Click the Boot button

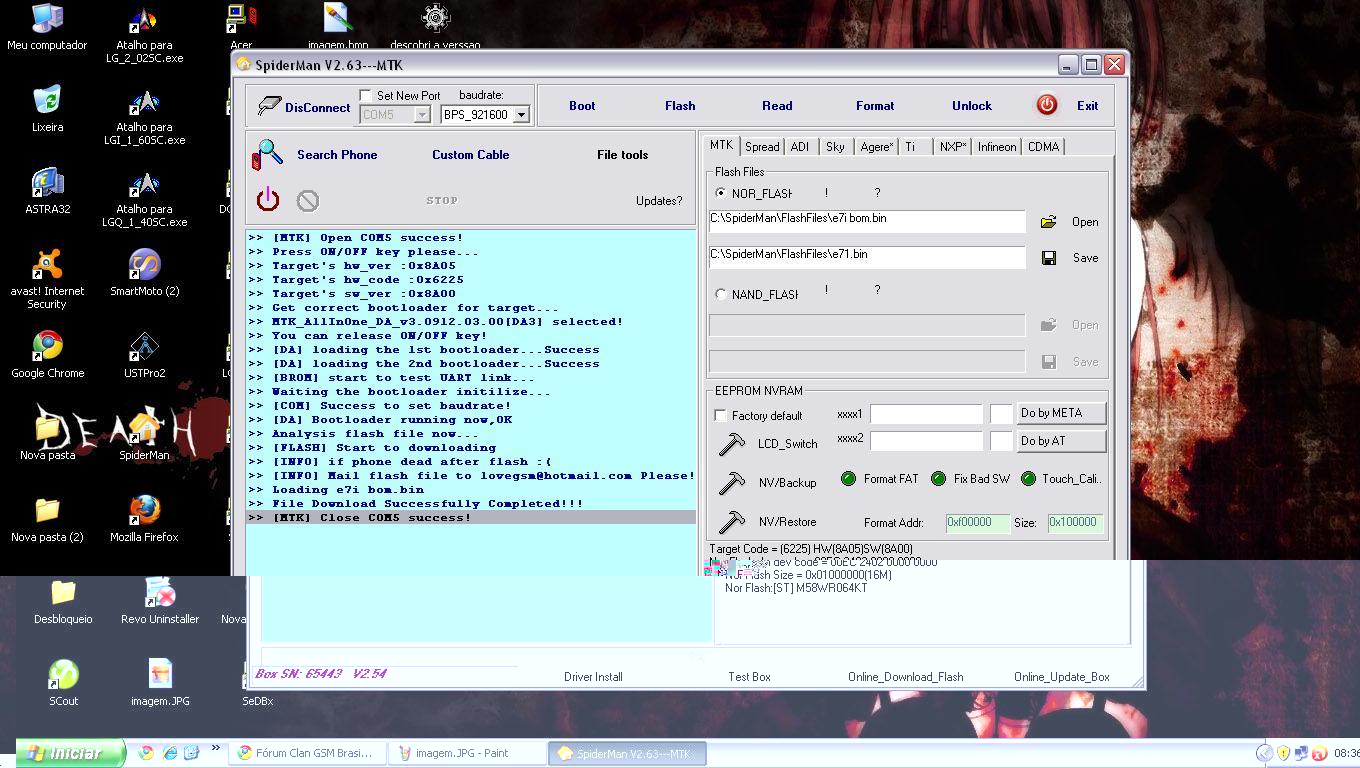coord(582,106)
